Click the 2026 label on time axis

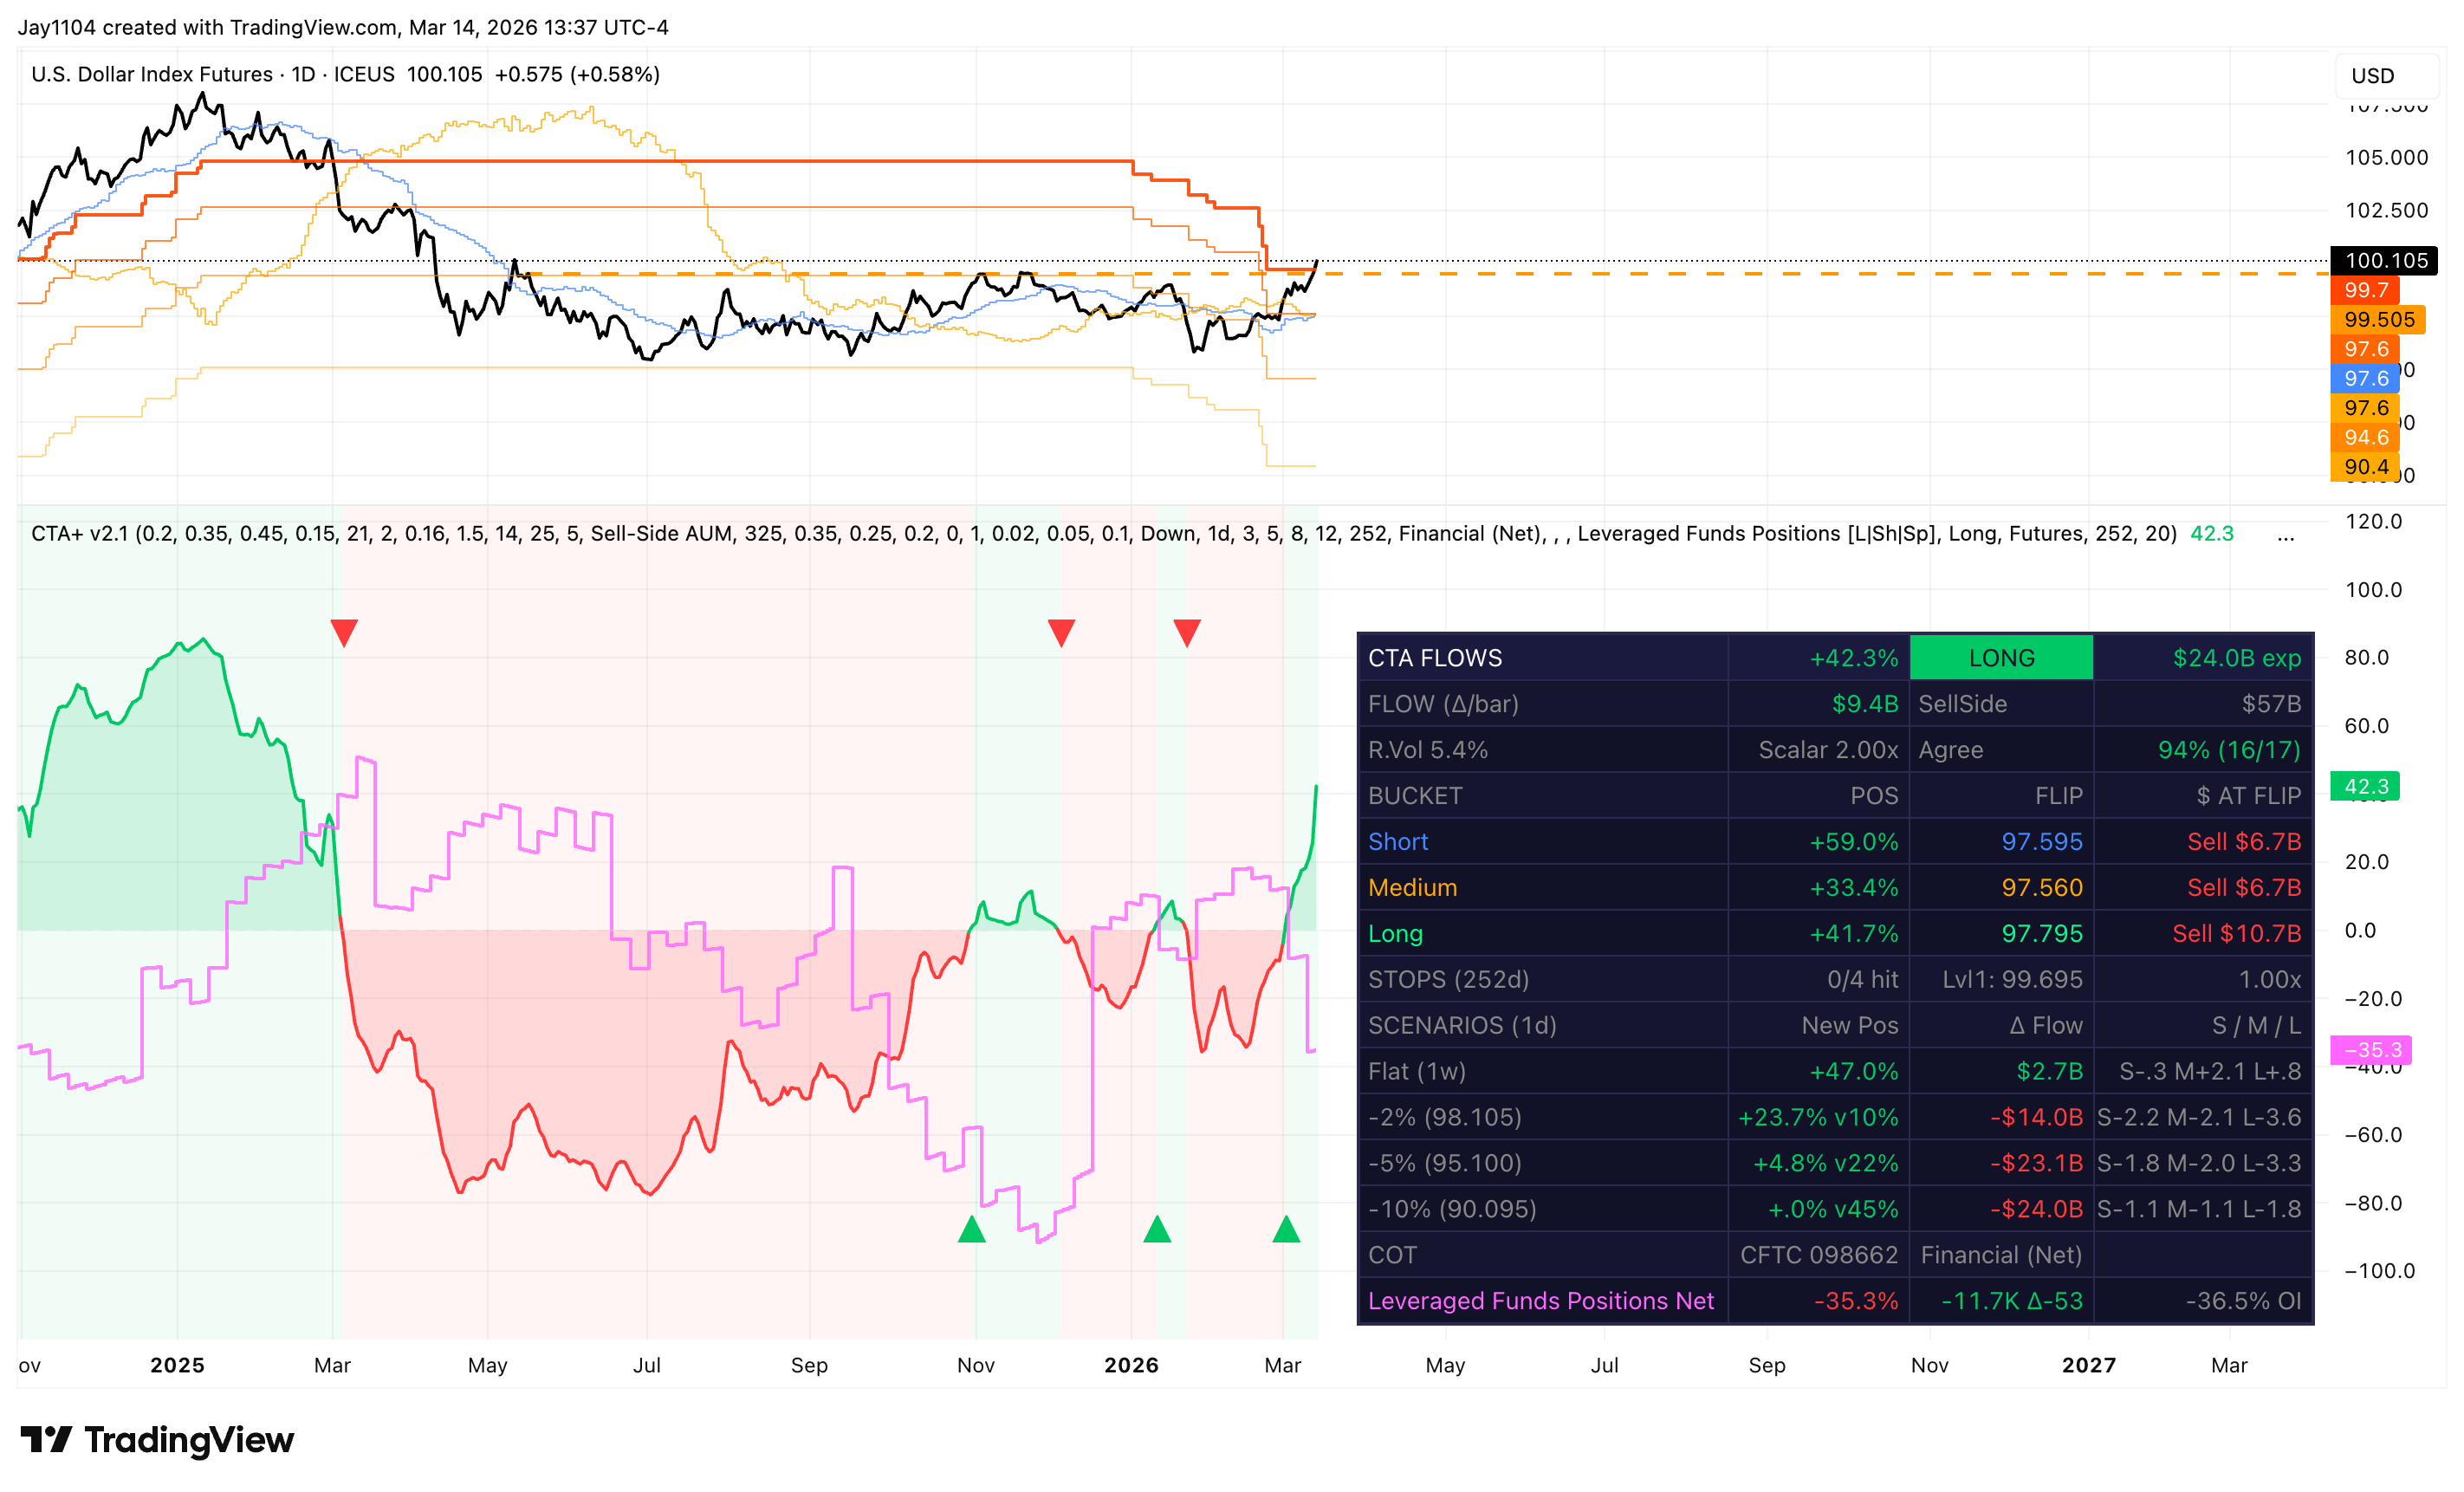(1131, 1365)
